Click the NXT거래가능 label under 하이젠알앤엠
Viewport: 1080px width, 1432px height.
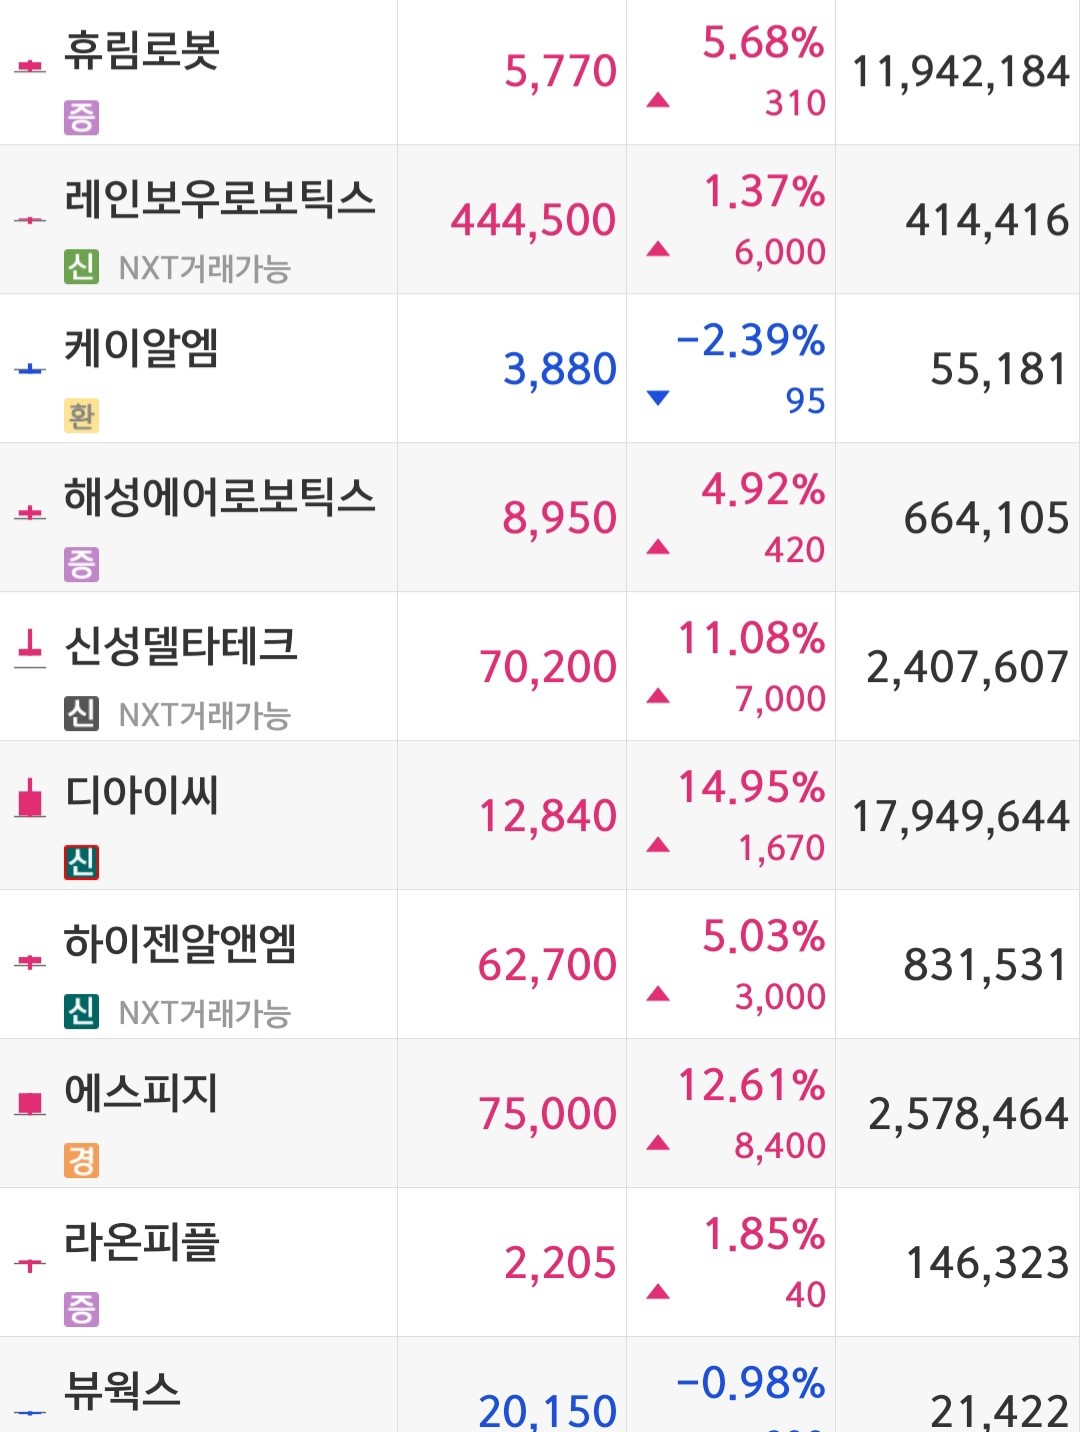(205, 1013)
